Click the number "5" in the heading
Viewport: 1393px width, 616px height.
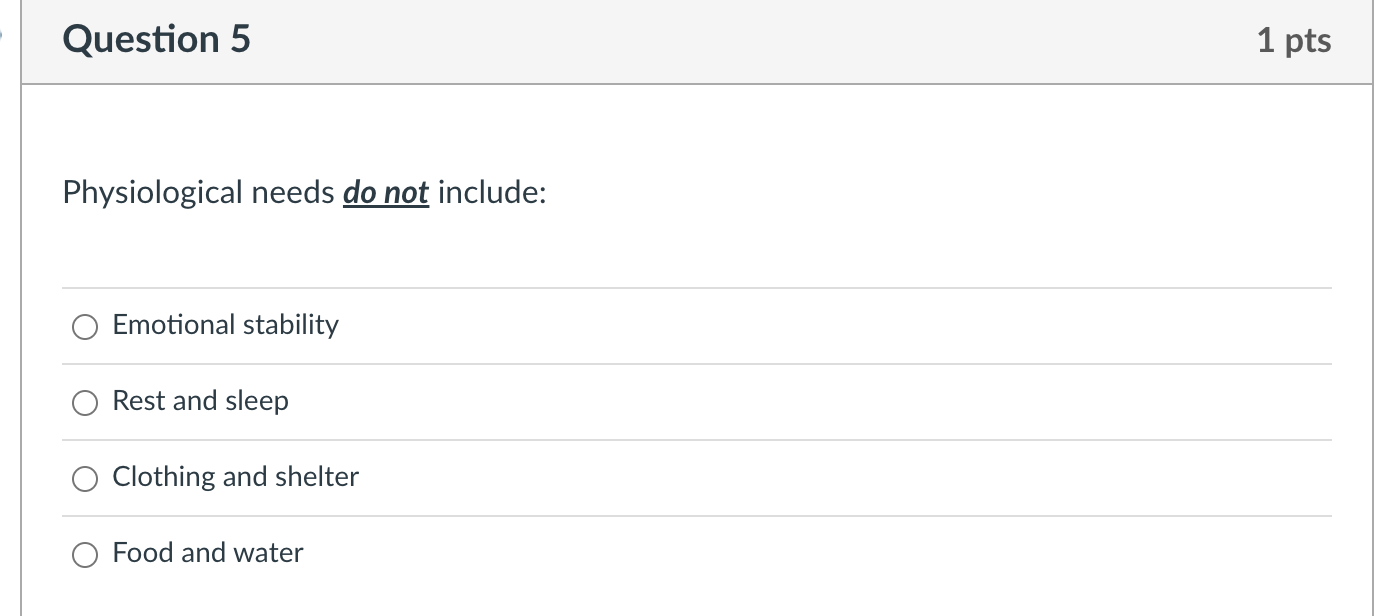[240, 40]
